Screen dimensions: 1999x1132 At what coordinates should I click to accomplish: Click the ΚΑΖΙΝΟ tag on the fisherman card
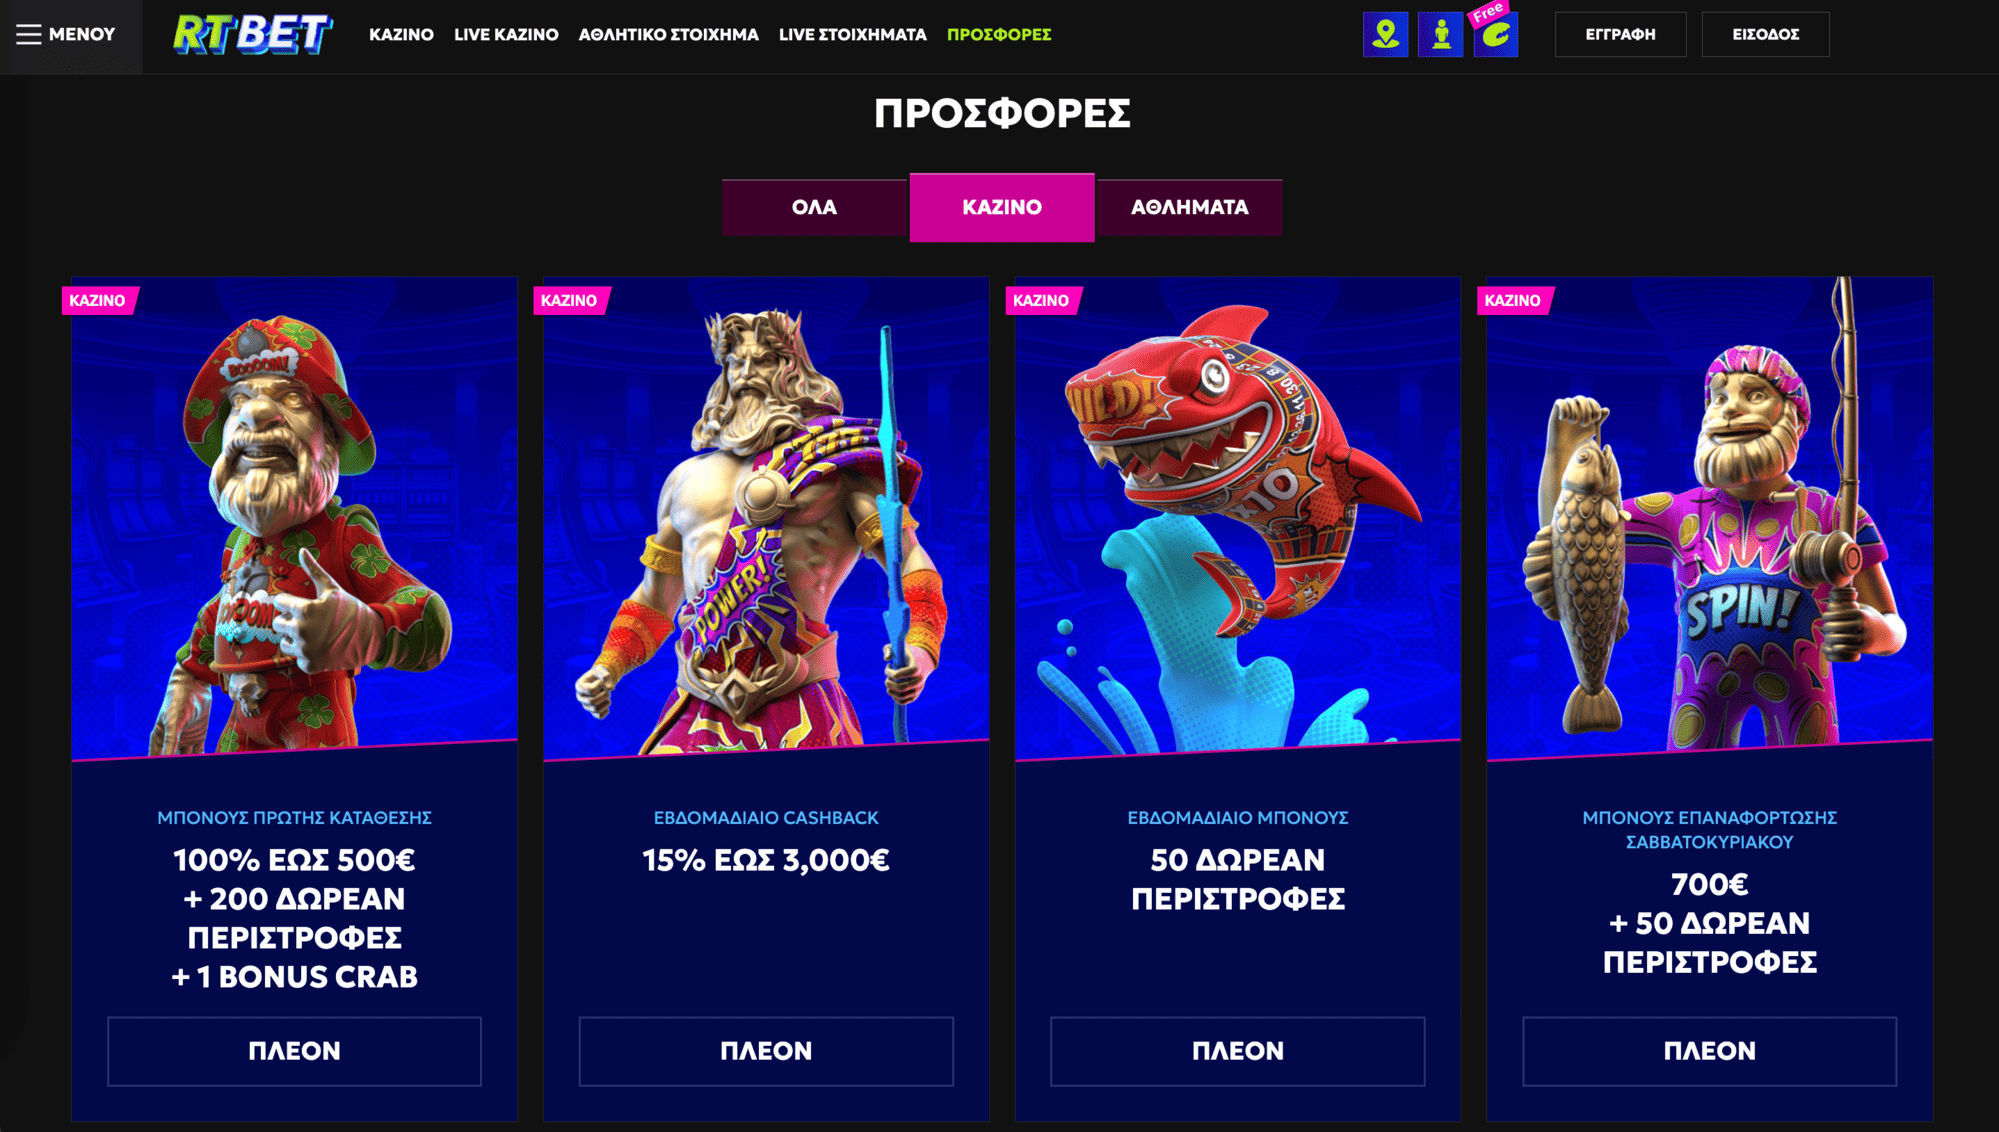point(1513,300)
